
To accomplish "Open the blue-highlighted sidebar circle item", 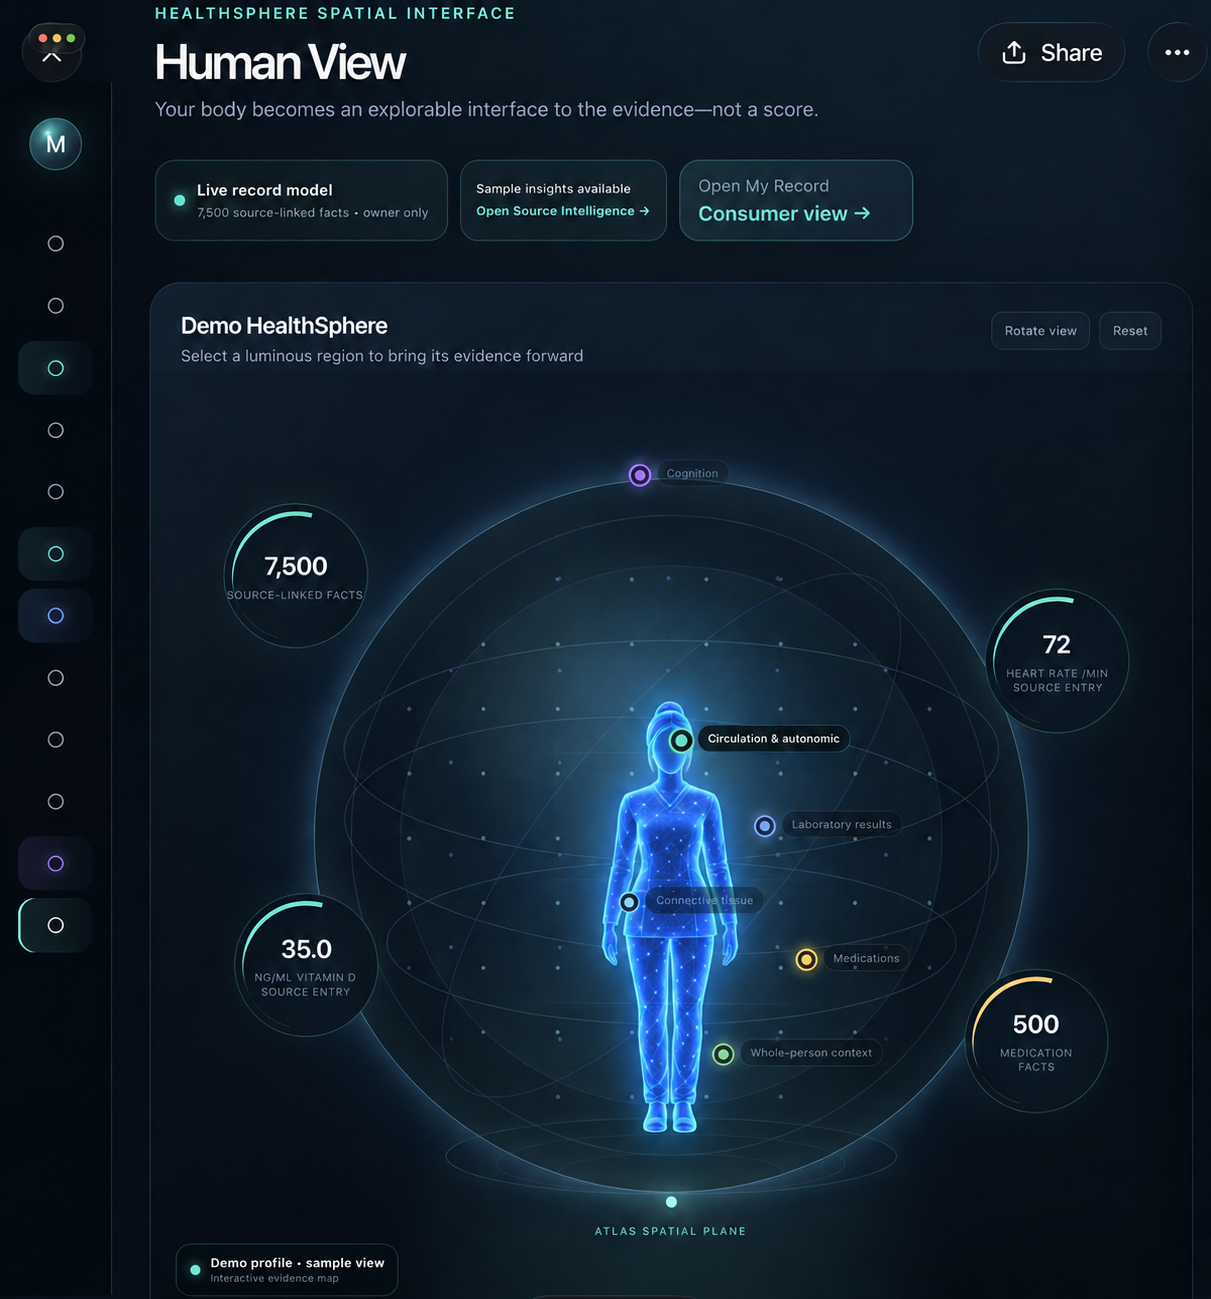I will [x=56, y=616].
